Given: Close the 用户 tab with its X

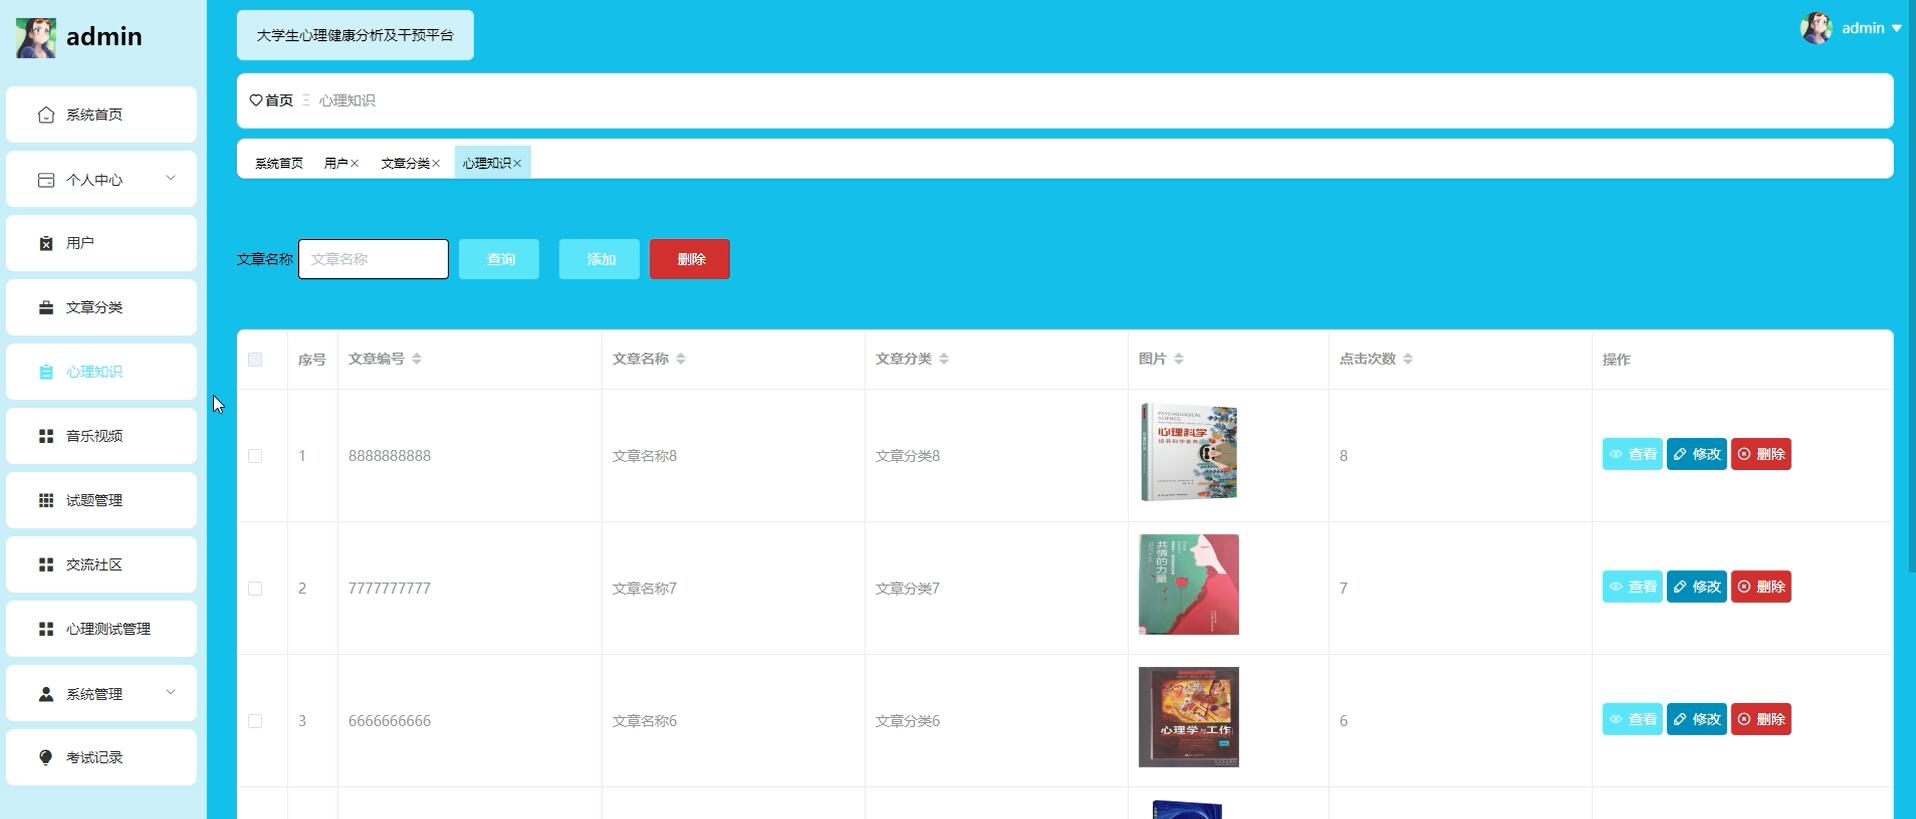Looking at the screenshot, I should coord(354,163).
